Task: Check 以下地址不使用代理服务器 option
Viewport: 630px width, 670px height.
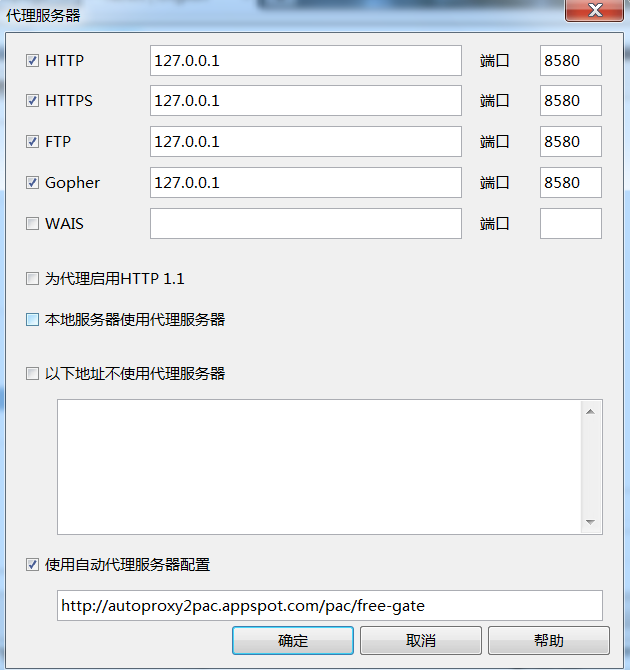Action: click(32, 374)
